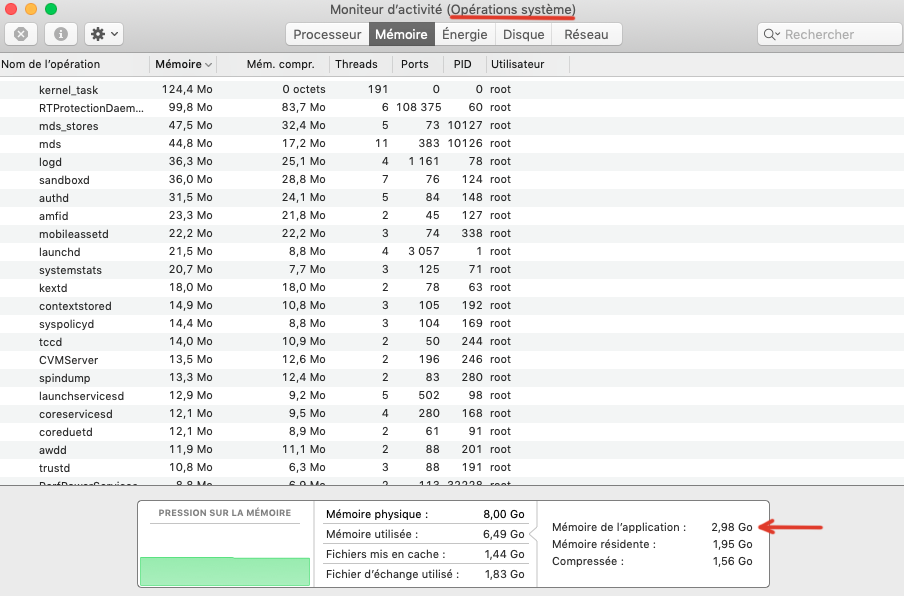The height and width of the screenshot is (596, 904).
Task: Select the sandboxd process
Action: pyautogui.click(x=452, y=179)
